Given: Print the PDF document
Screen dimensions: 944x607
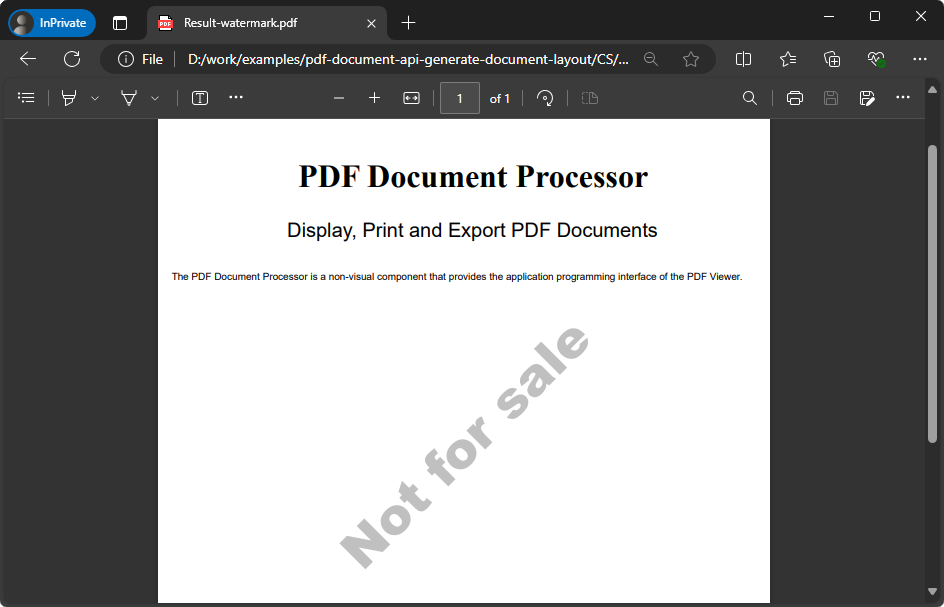Looking at the screenshot, I should [795, 98].
